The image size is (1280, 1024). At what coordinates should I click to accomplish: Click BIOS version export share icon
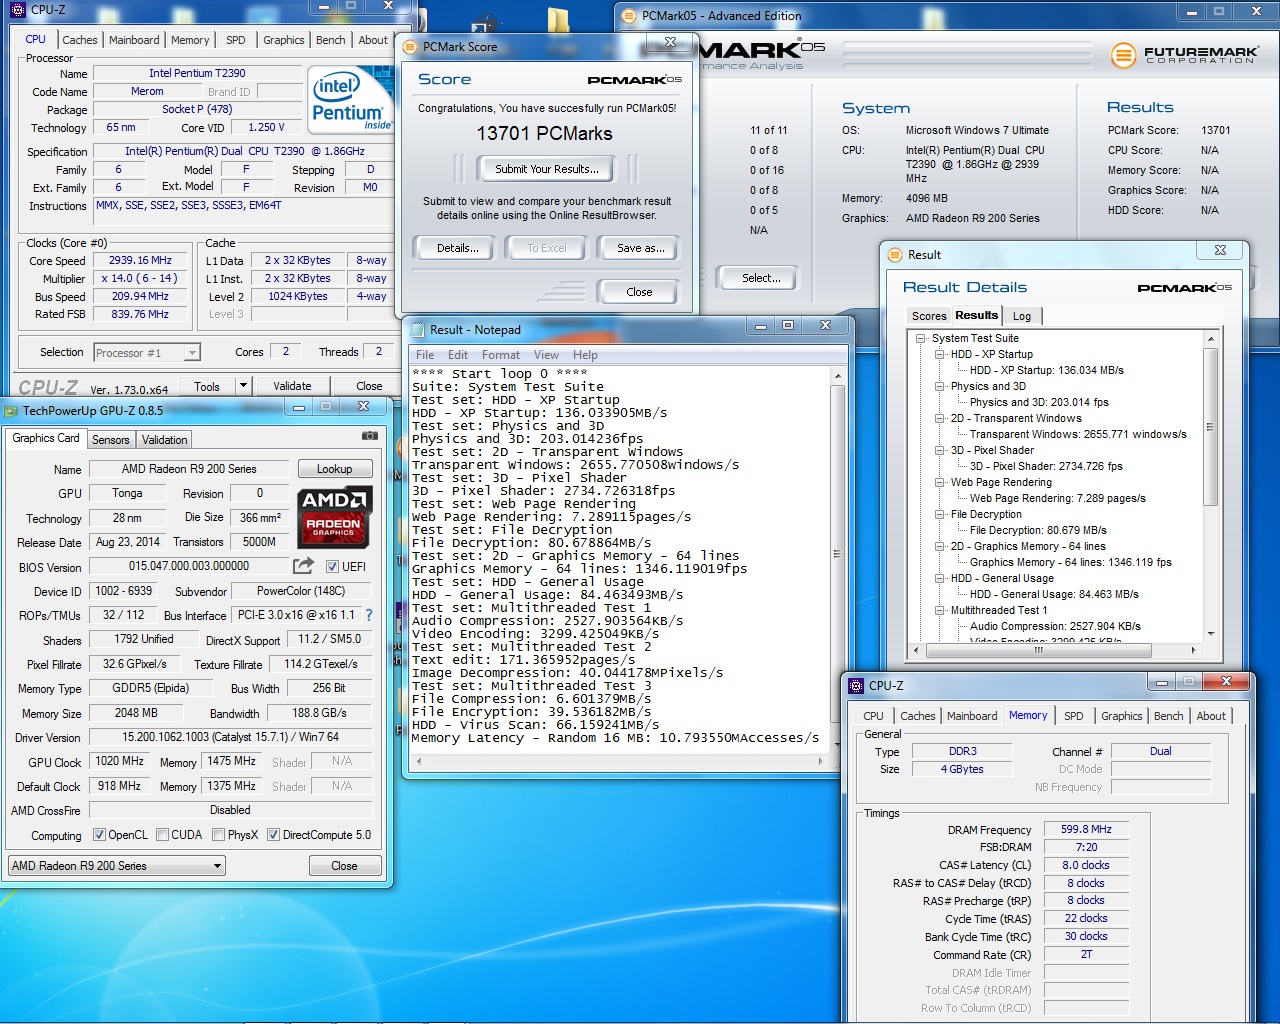coord(304,566)
